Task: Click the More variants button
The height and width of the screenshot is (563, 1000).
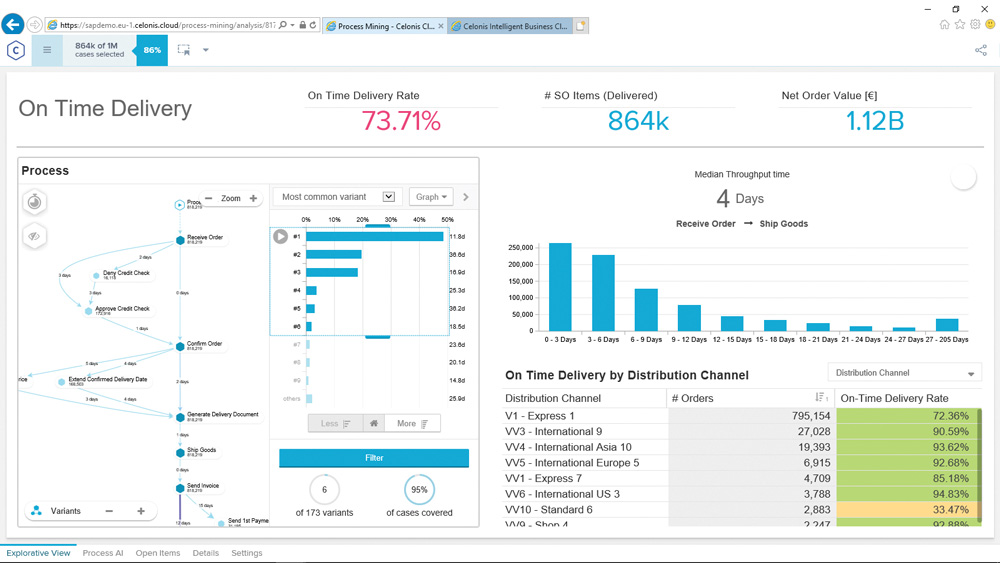Action: pos(412,424)
